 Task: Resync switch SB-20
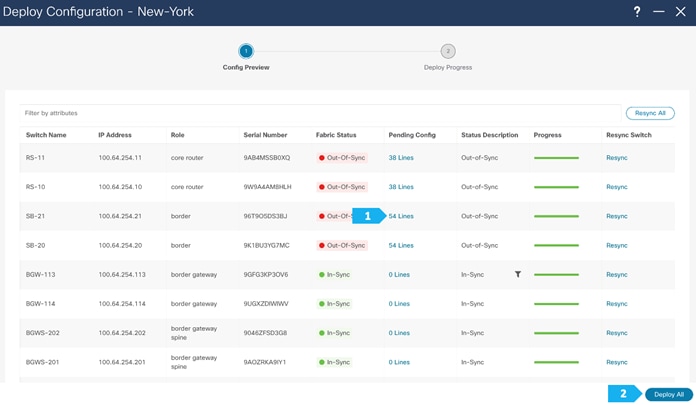click(617, 245)
